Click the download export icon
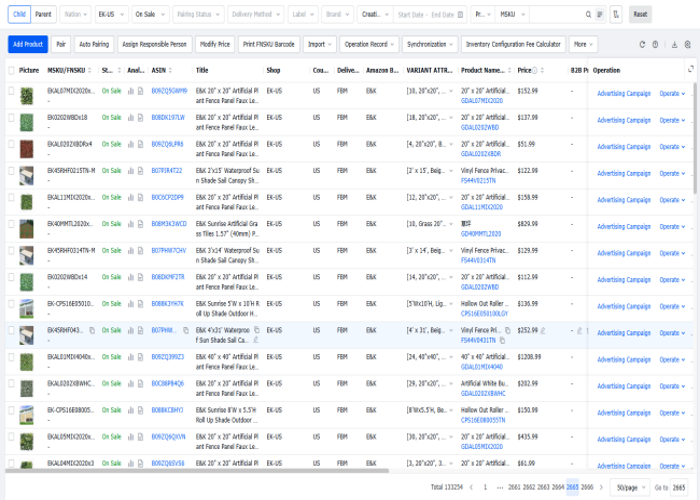Image resolution: width=700 pixels, height=500 pixels. tap(675, 45)
